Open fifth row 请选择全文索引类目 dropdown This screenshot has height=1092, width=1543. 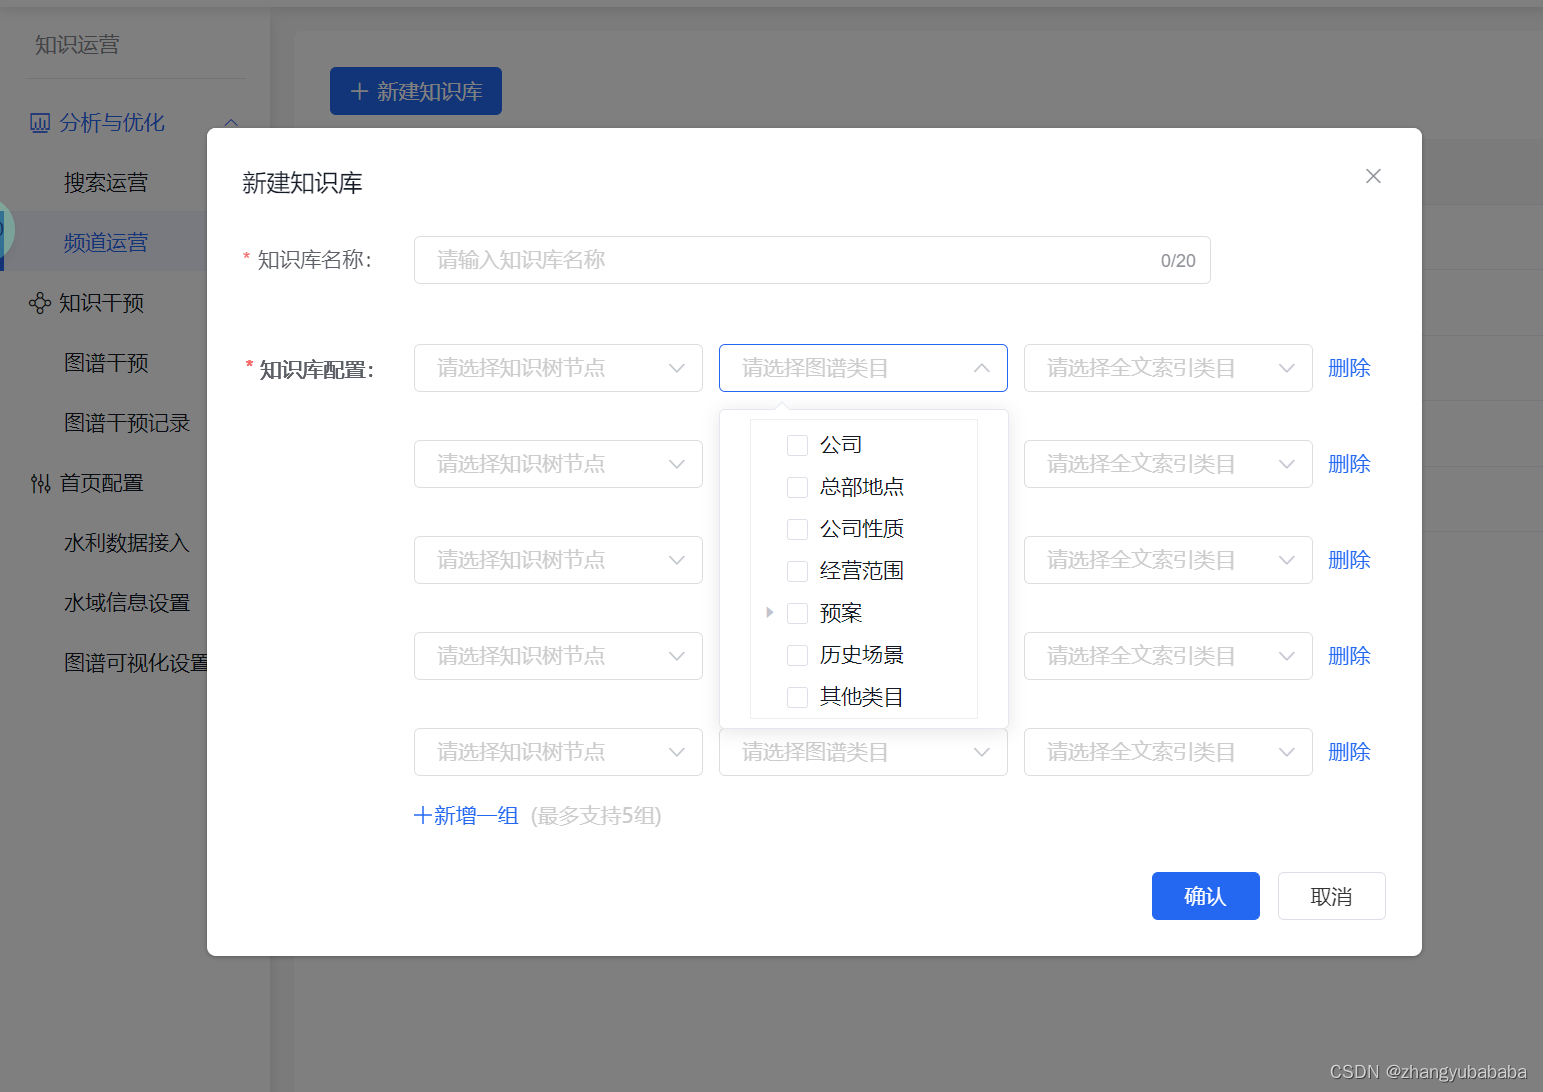[1168, 752]
